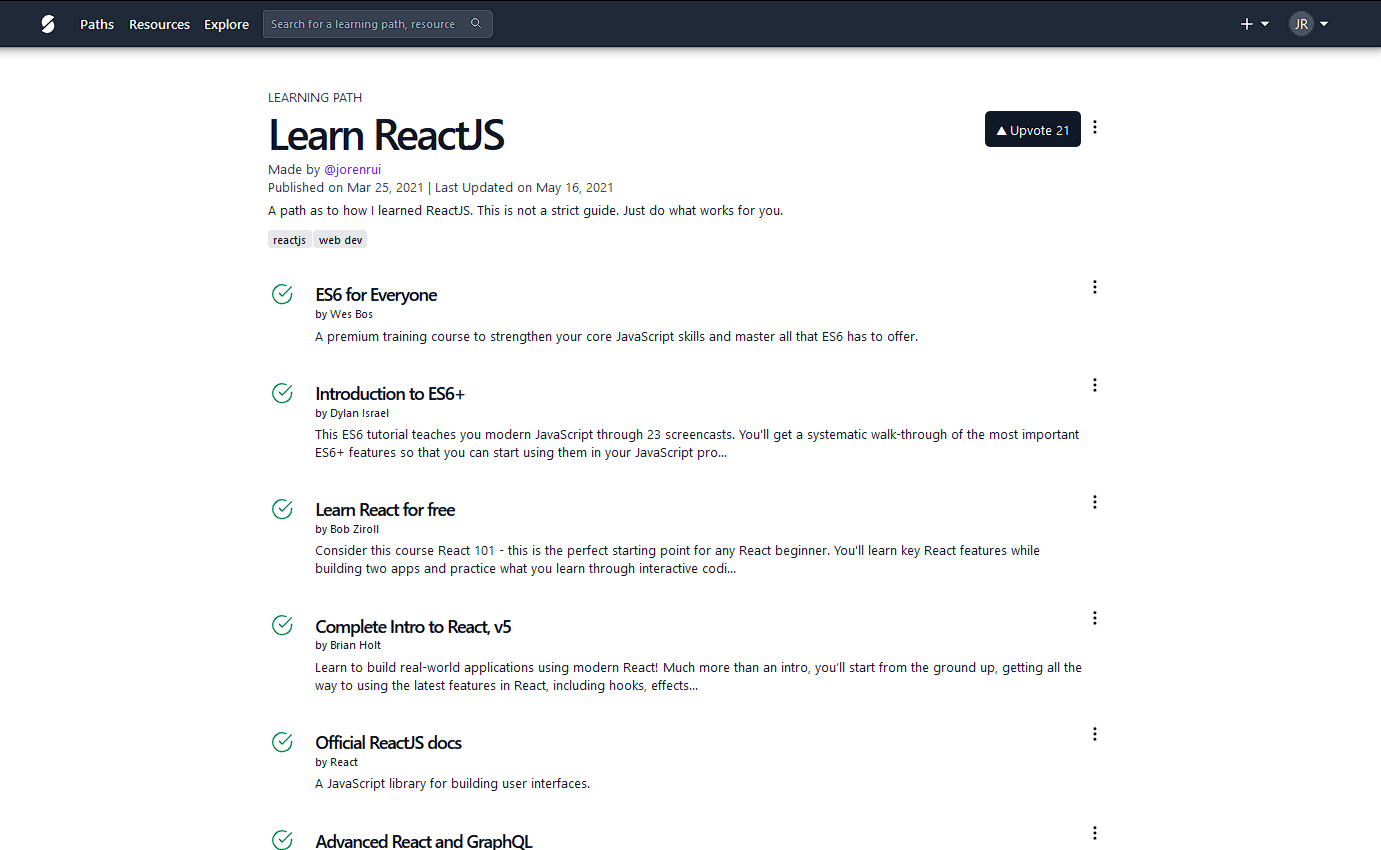Toggle completion checkmark on Introduction to ES6+
Viewport: 1381px width, 850px height.
point(281,393)
